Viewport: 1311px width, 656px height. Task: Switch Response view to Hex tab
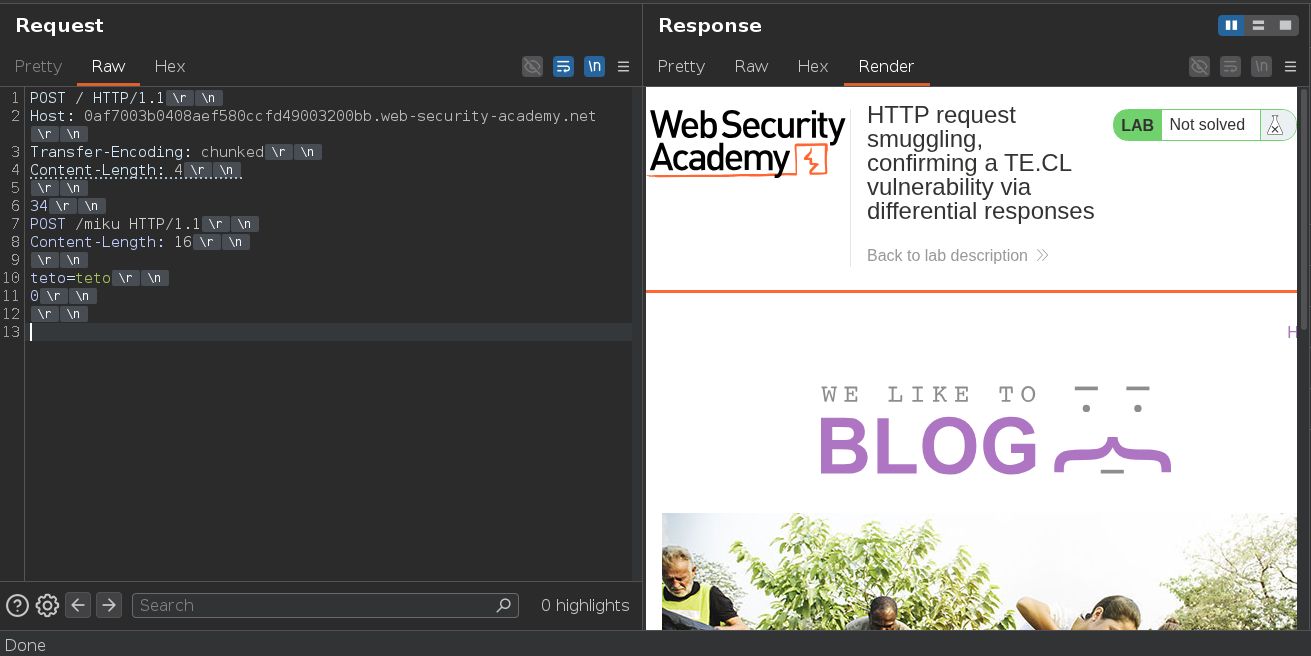click(x=813, y=66)
